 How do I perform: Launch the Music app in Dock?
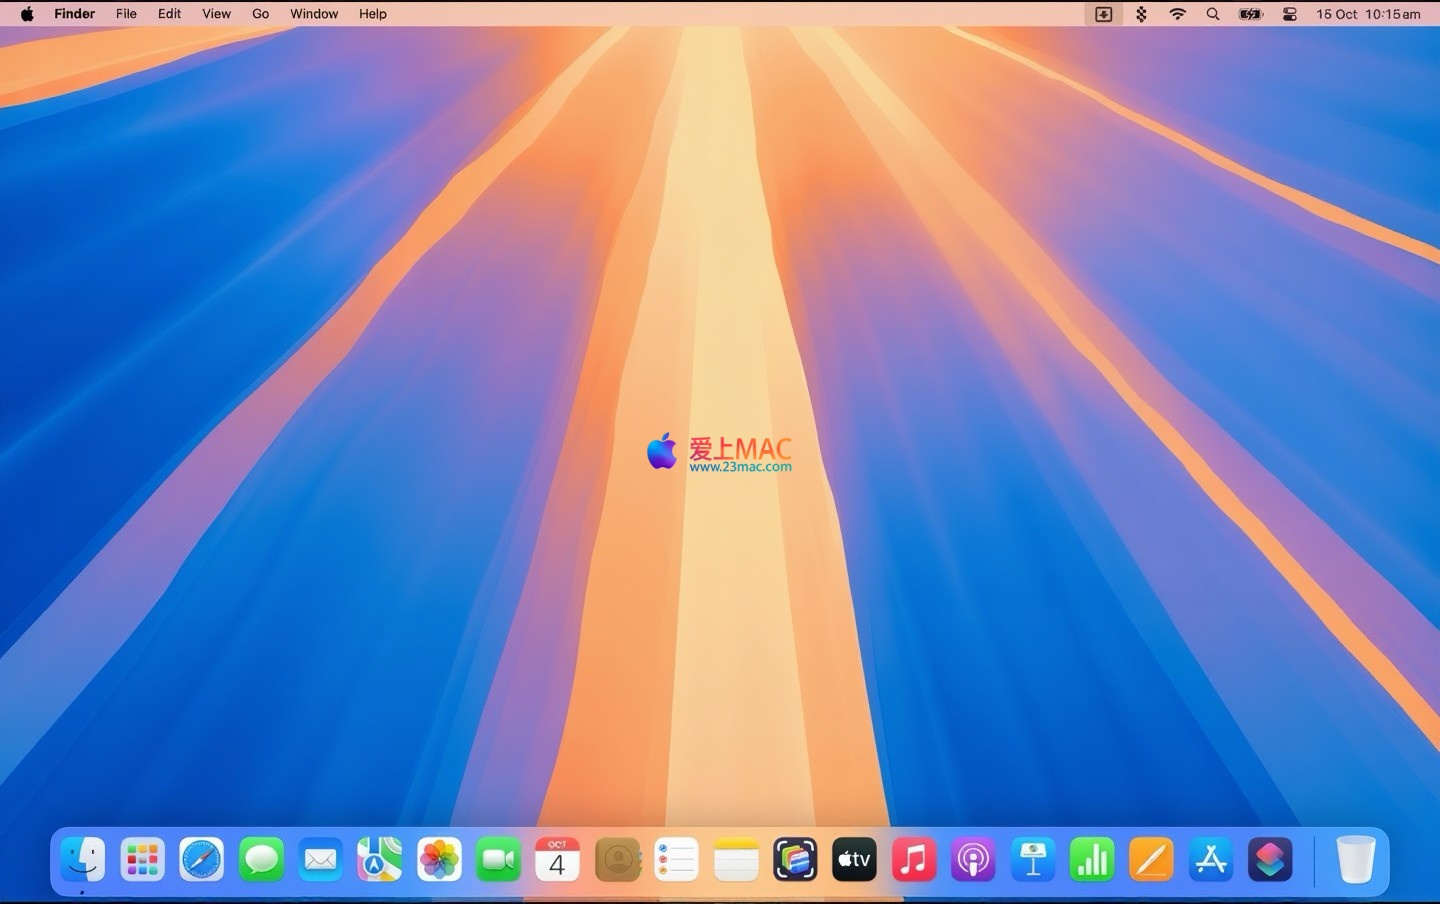click(x=913, y=860)
